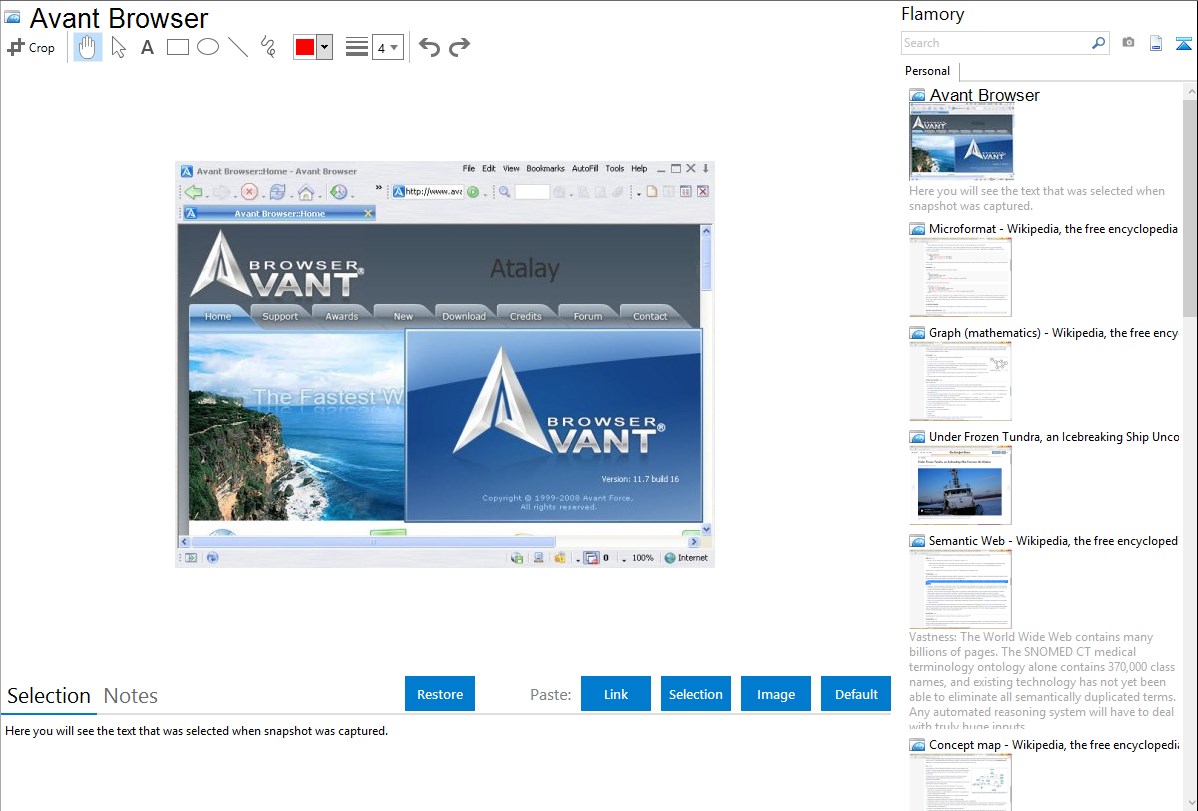Click the green Back arrow in Avant Browser
This screenshot has height=811, width=1198.
pyautogui.click(x=193, y=192)
